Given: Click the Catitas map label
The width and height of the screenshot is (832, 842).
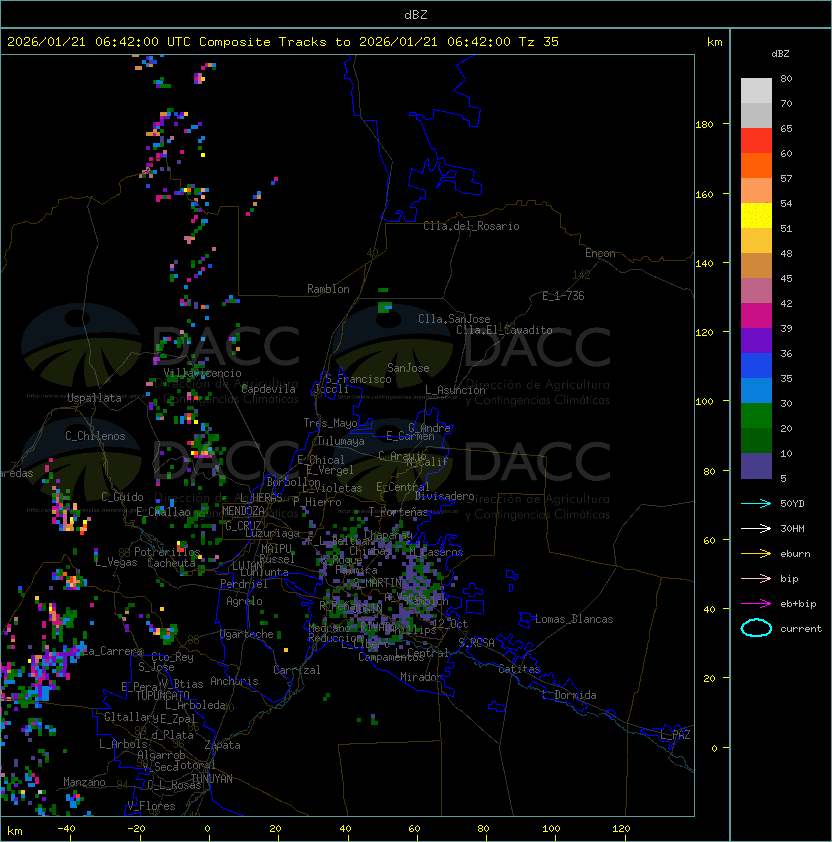Looking at the screenshot, I should pyautogui.click(x=519, y=669).
